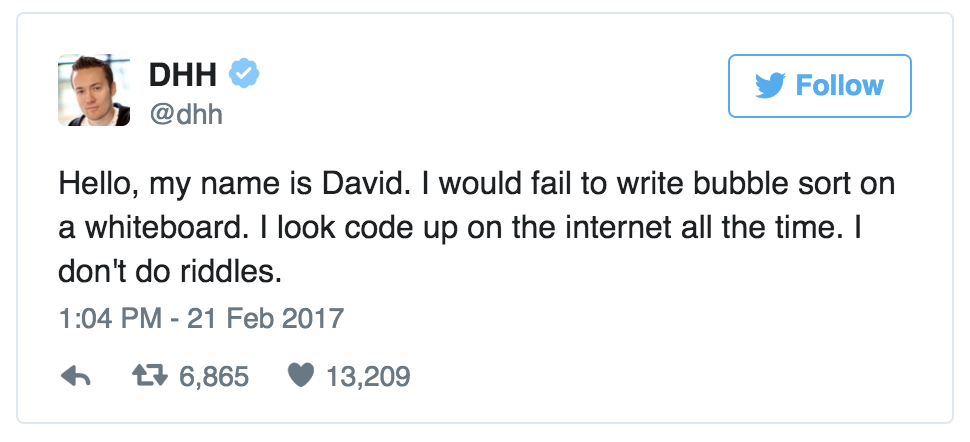The image size is (970, 442).
Task: Click the blue verified badge next to DHH
Action: point(244,73)
